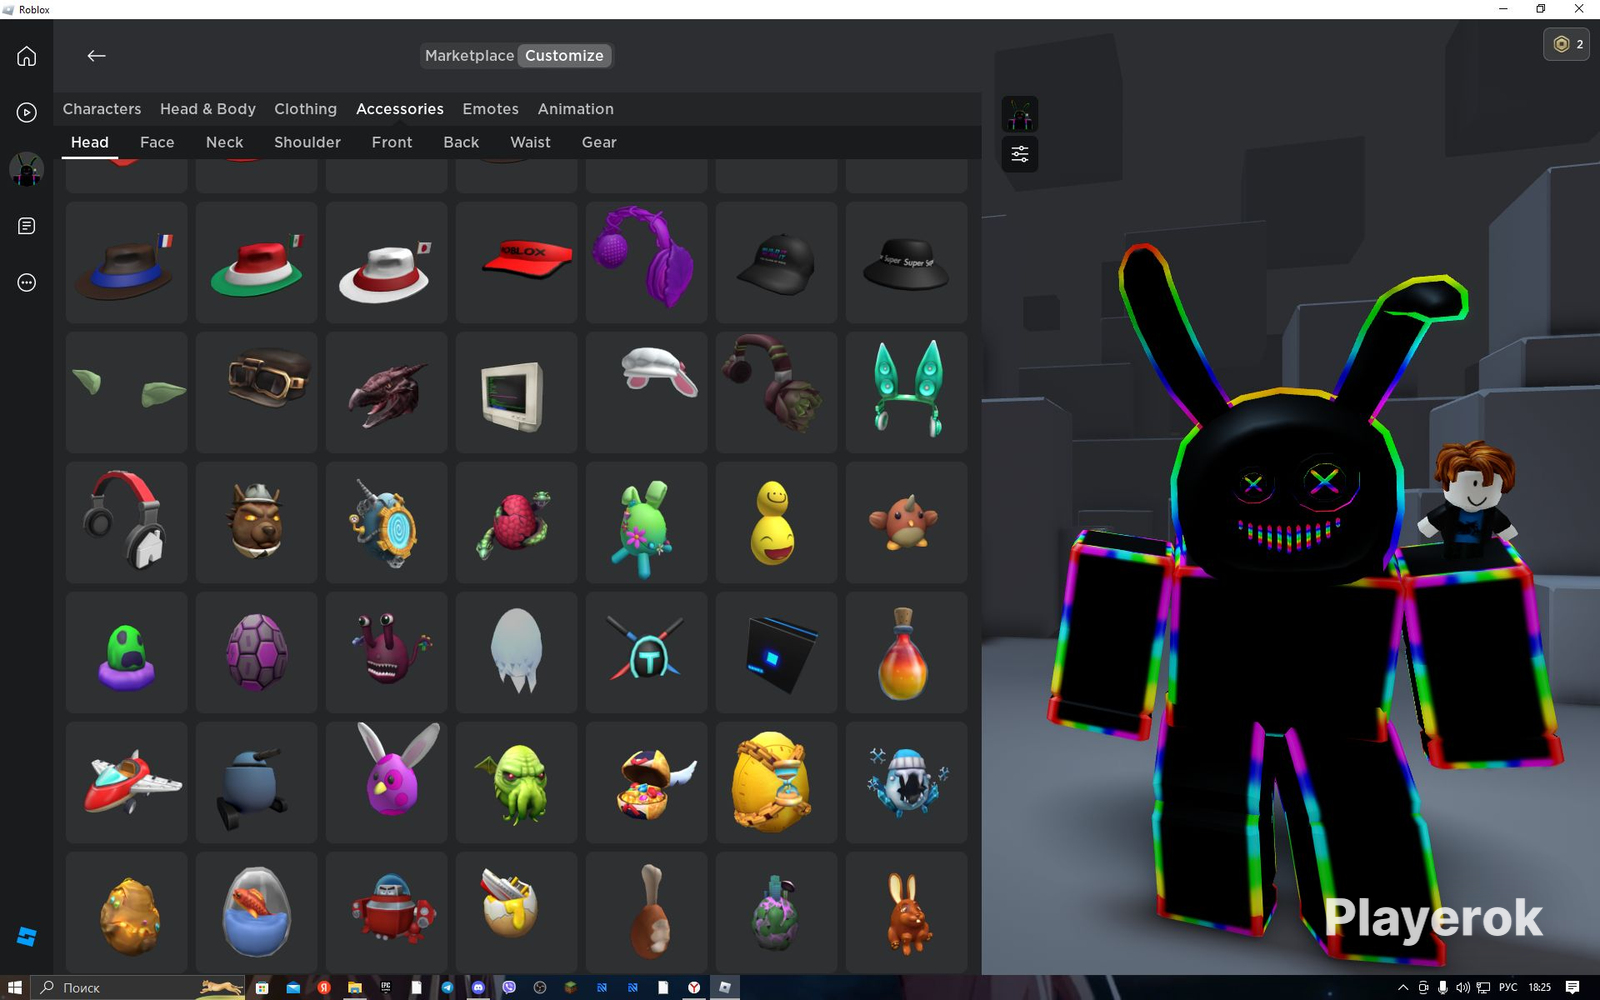Click the back arrow button

coord(96,56)
